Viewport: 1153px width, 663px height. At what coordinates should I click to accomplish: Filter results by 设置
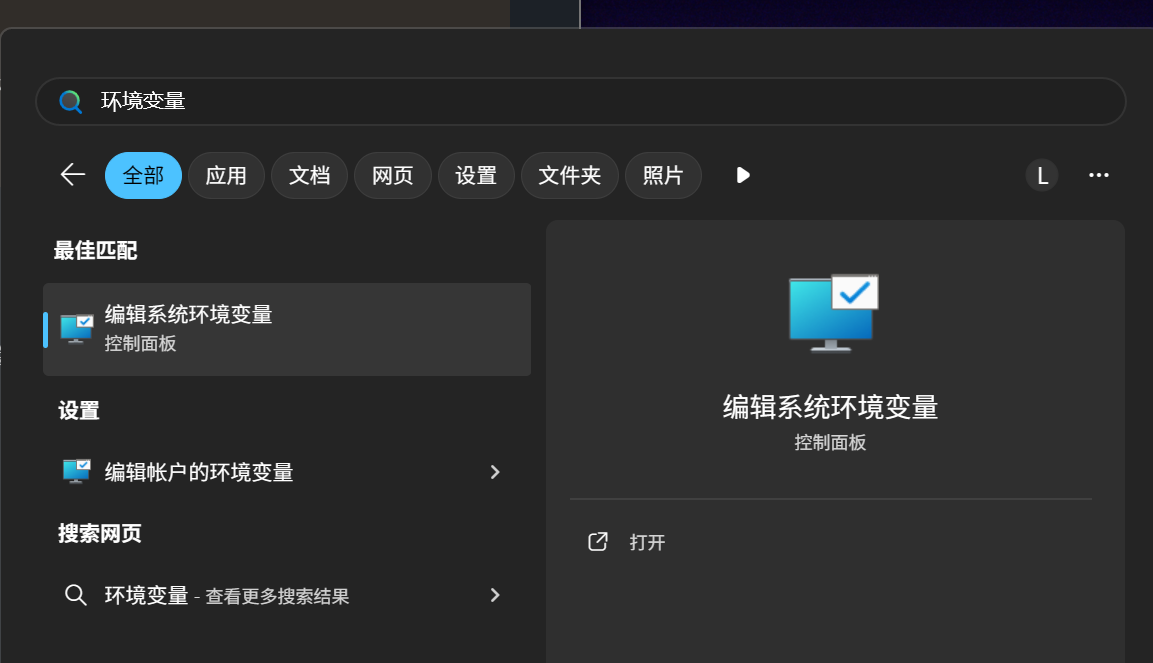[476, 176]
